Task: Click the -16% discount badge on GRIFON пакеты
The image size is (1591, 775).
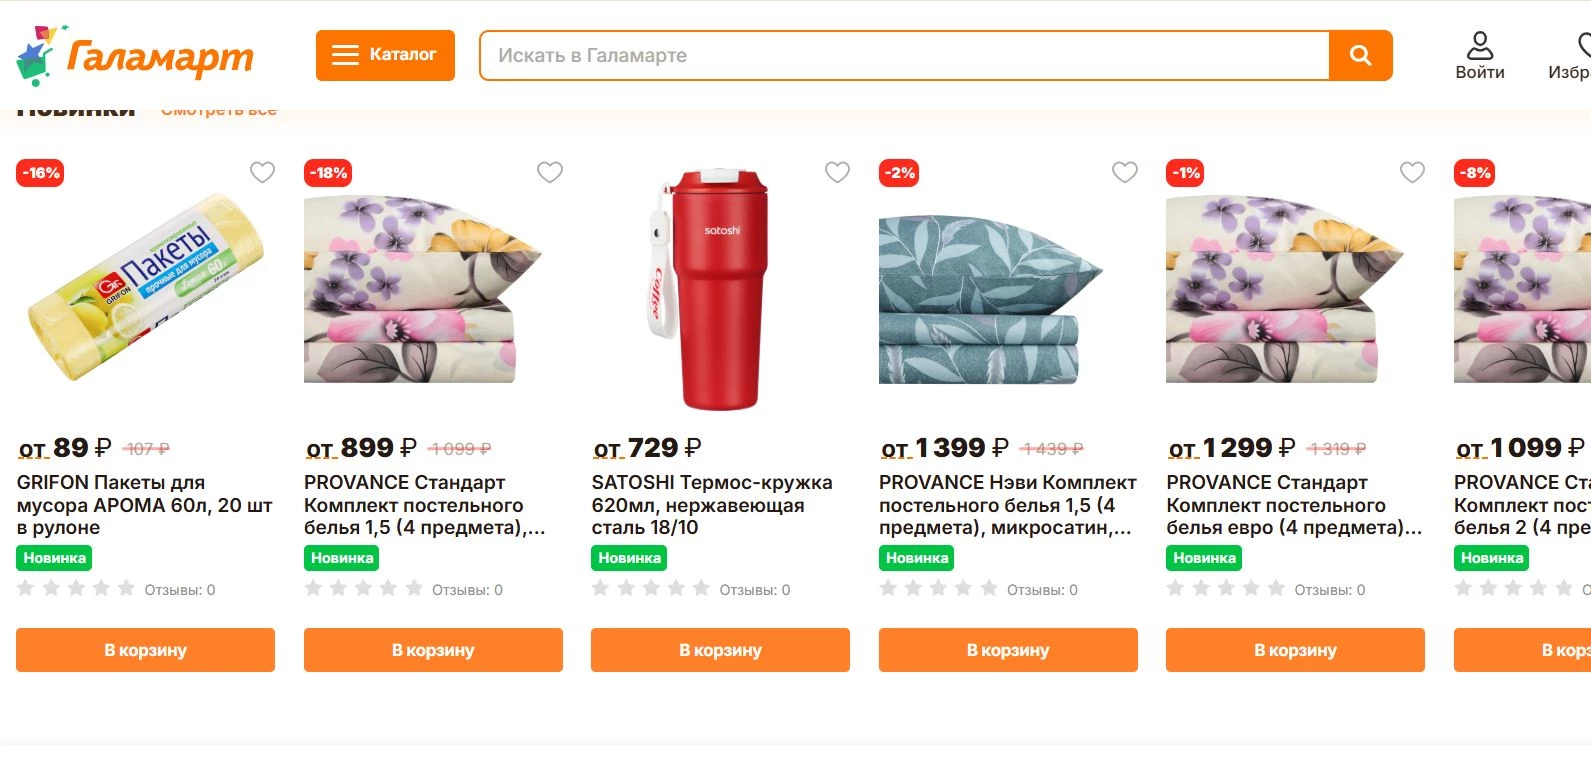Action: point(38,172)
